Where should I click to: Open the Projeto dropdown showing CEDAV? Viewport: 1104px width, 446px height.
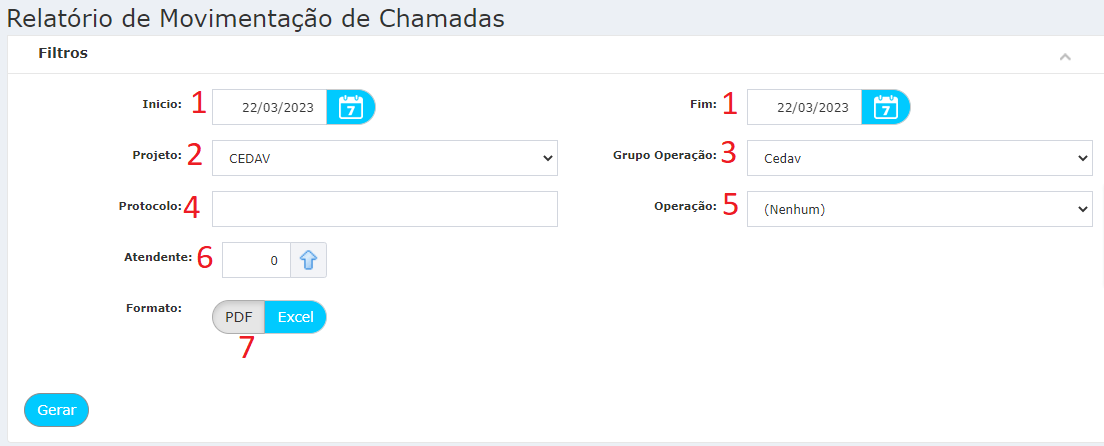[x=384, y=158]
